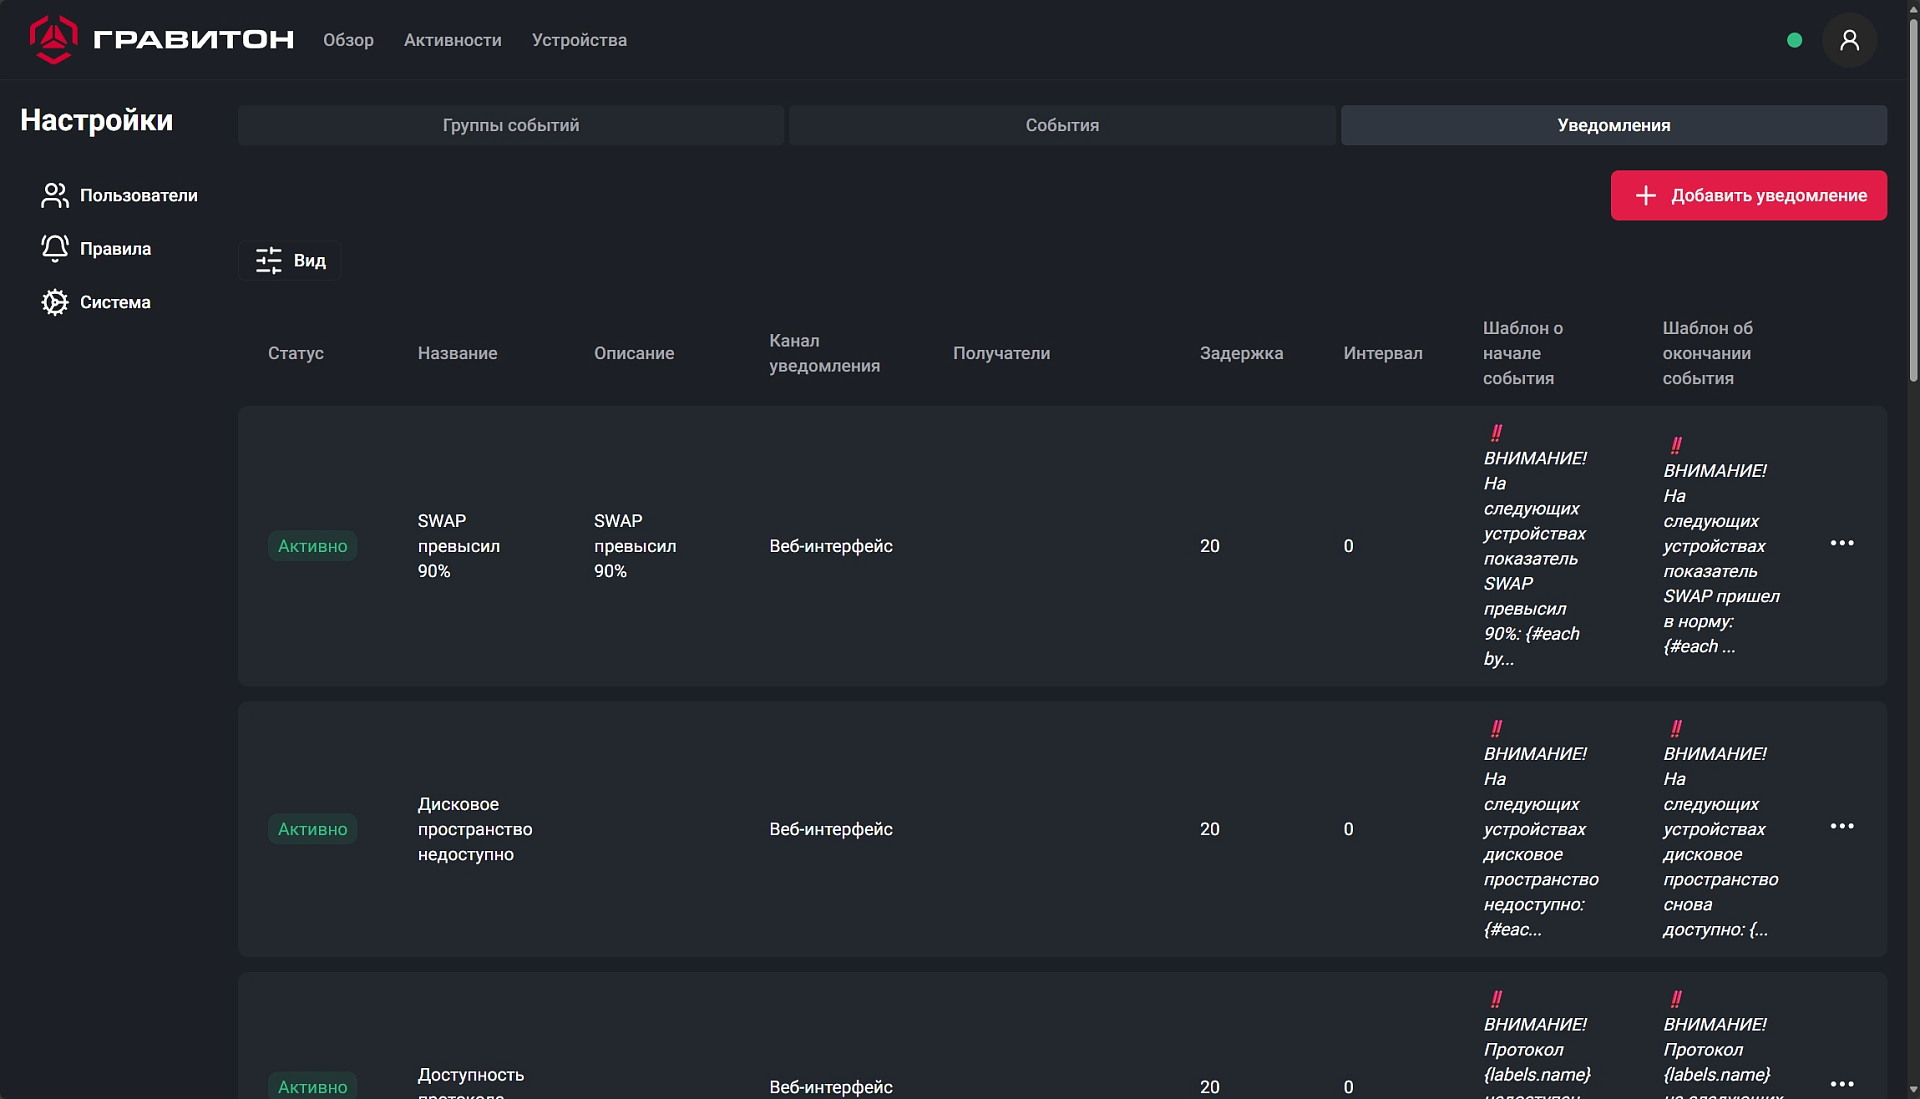Go to Устройства in top navigation
The width and height of the screenshot is (1920, 1099).
[579, 40]
